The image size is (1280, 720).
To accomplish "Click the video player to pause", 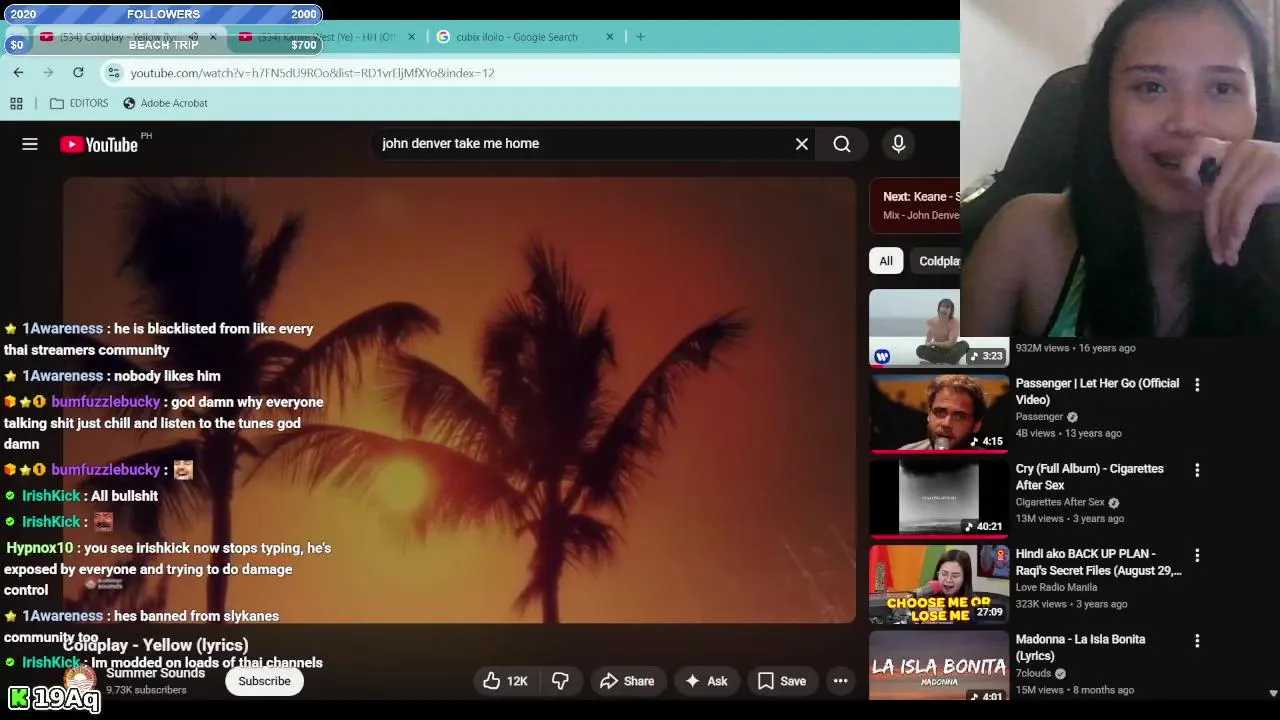I will coord(459,400).
